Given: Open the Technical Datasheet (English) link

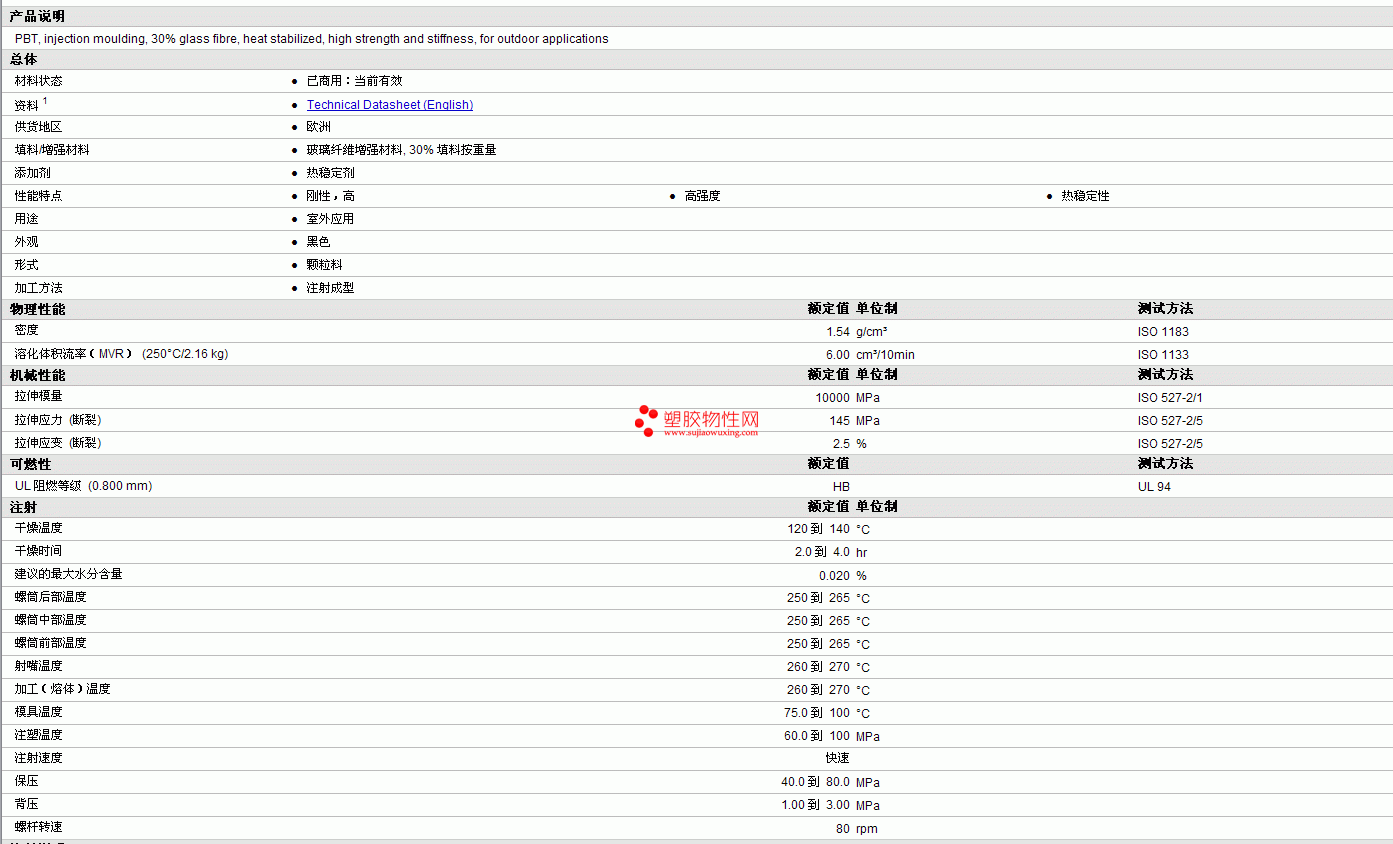Looking at the screenshot, I should point(390,105).
